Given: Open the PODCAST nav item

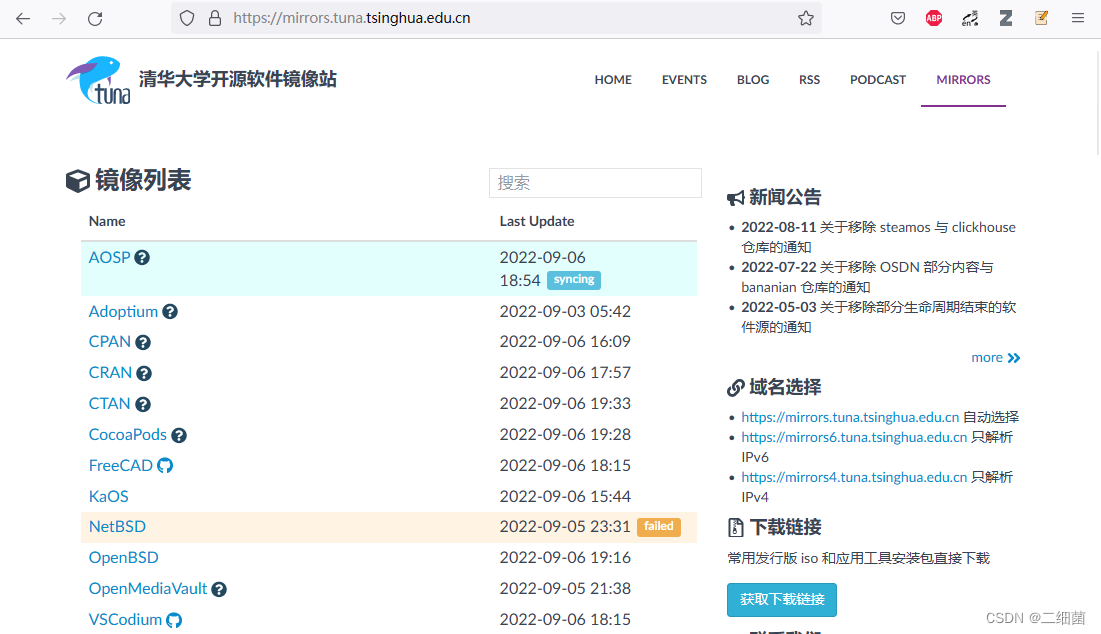Looking at the screenshot, I should pyautogui.click(x=878, y=80).
